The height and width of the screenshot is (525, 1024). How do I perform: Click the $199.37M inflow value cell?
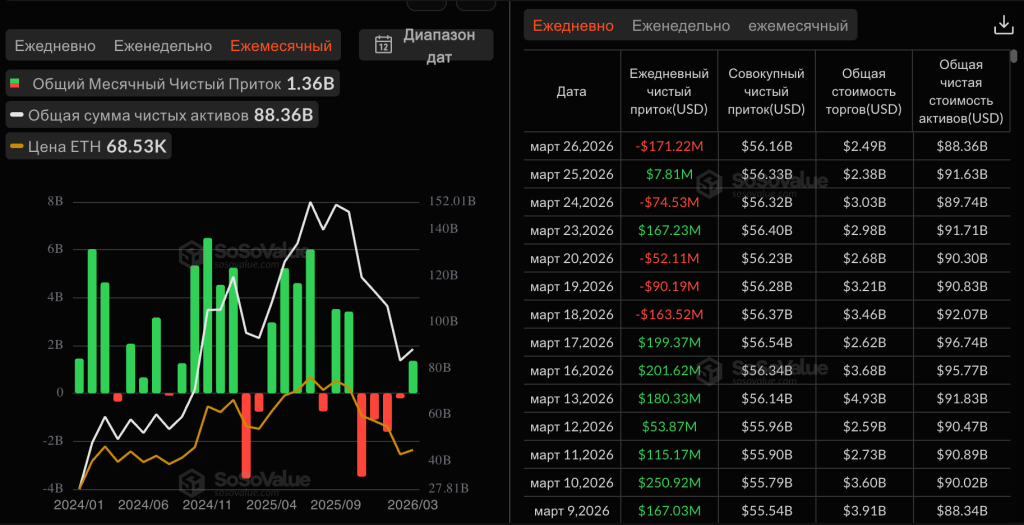(669, 342)
